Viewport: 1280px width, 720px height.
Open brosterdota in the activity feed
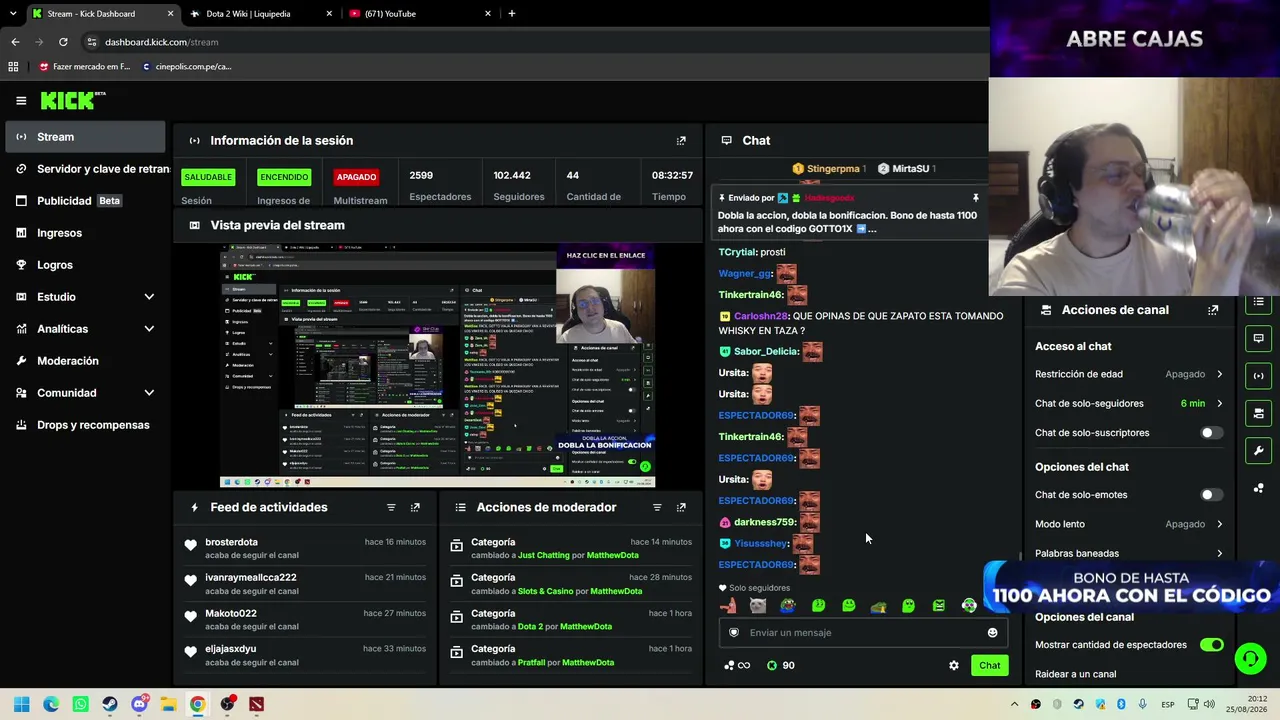click(231, 542)
